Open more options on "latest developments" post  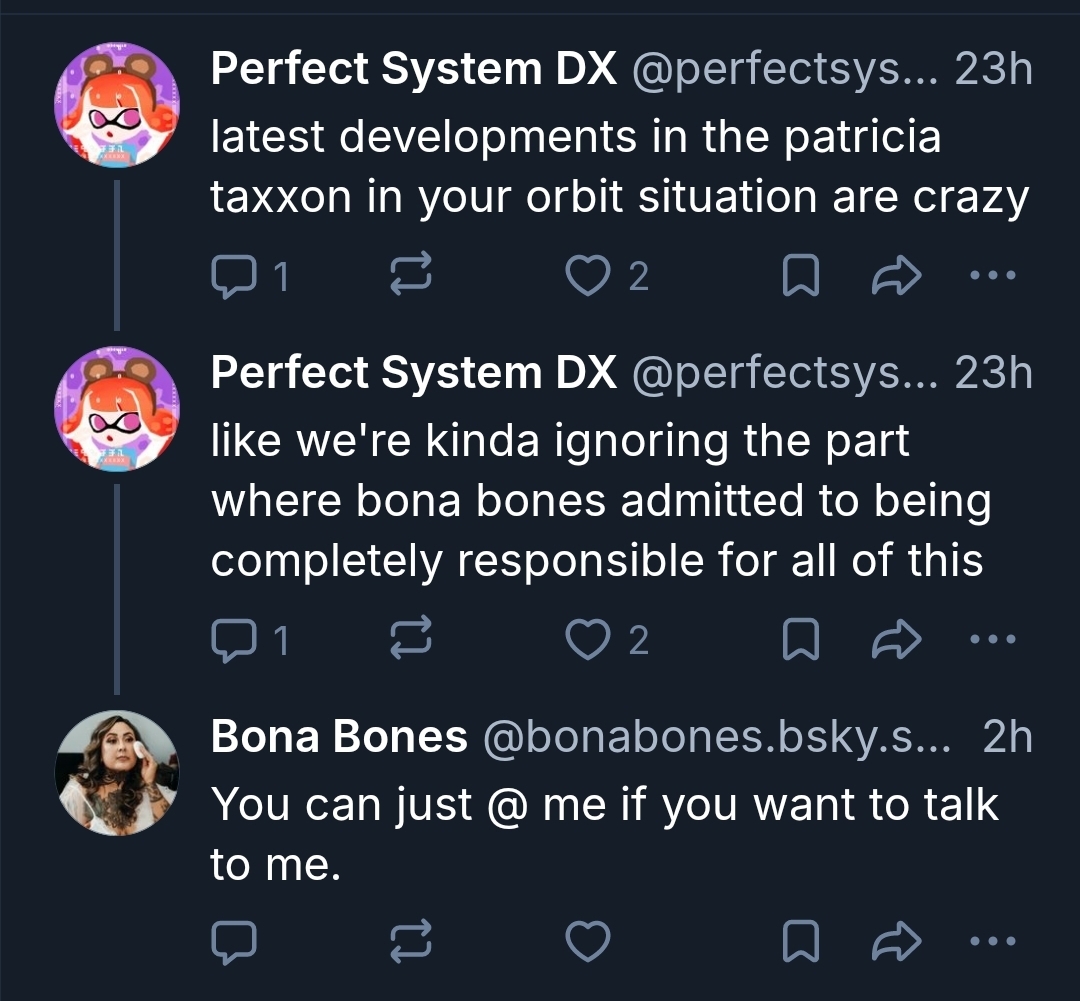994,276
